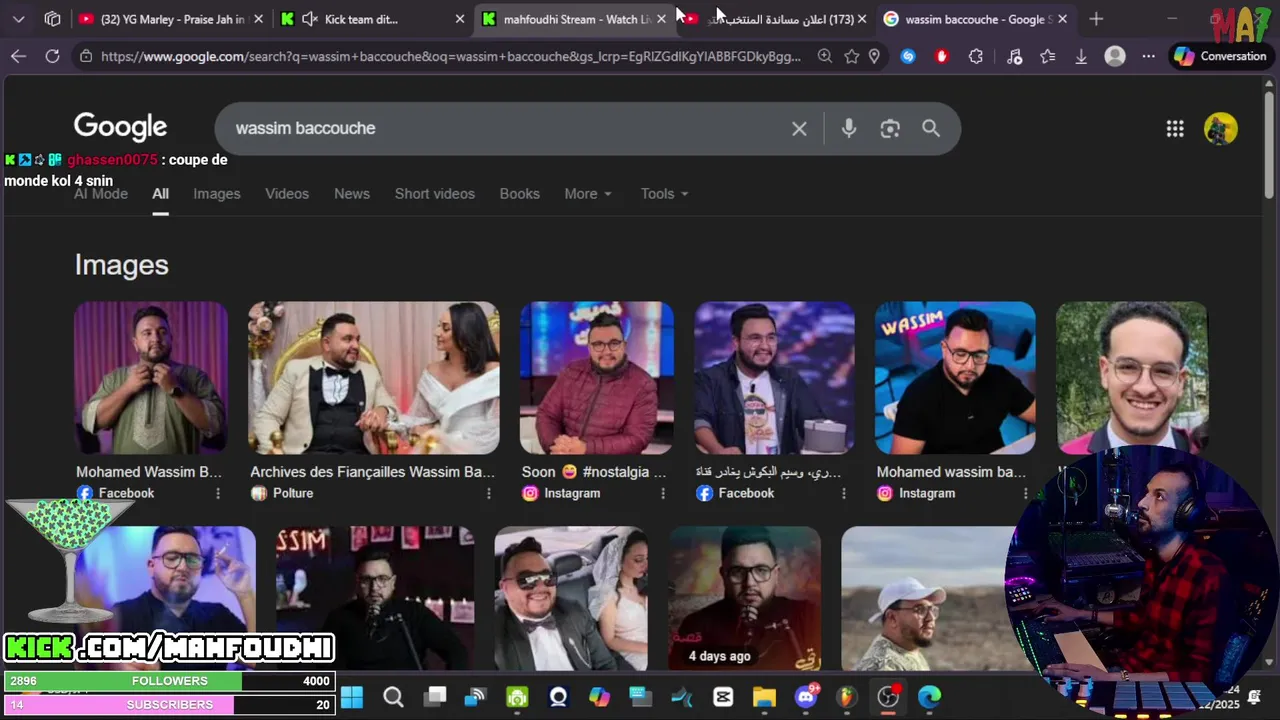Select the News search filter

click(352, 194)
